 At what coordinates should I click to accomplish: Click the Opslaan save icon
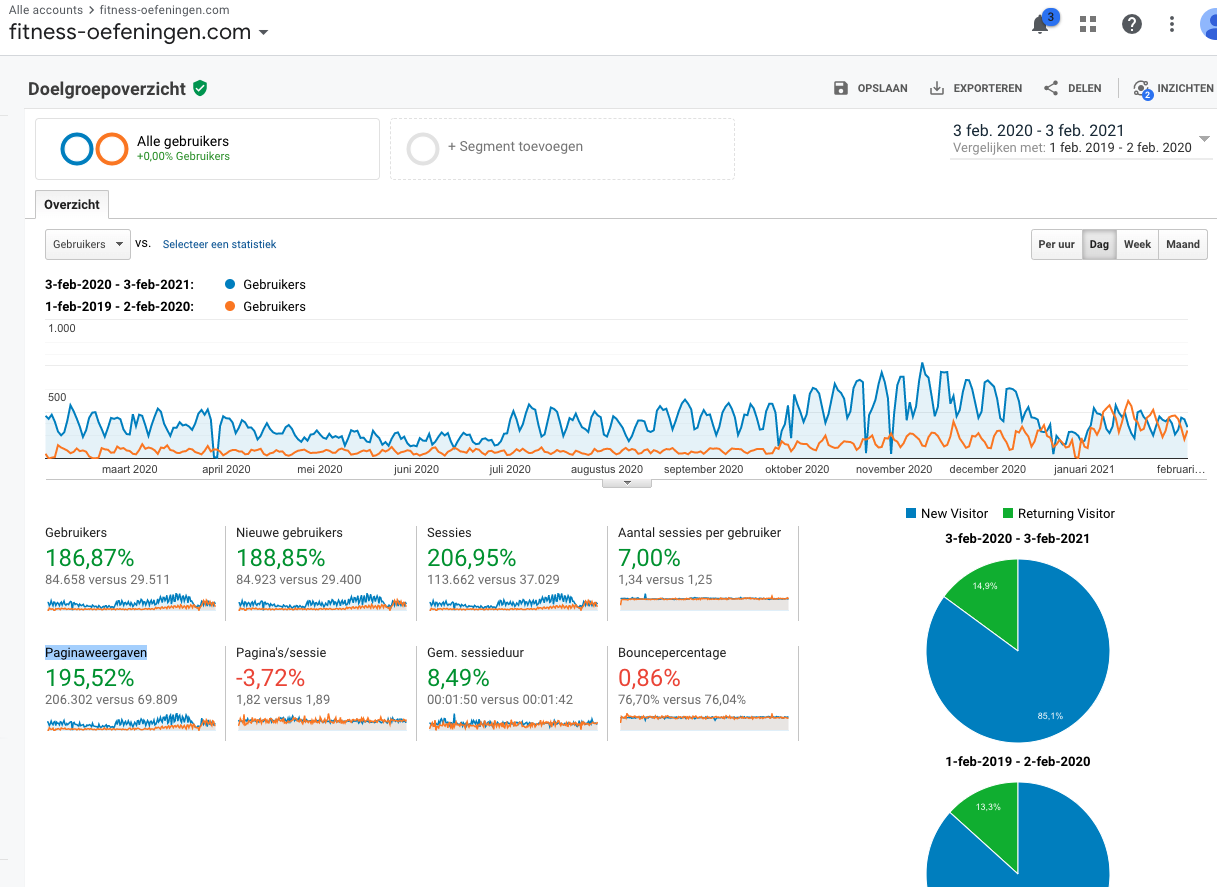point(841,88)
